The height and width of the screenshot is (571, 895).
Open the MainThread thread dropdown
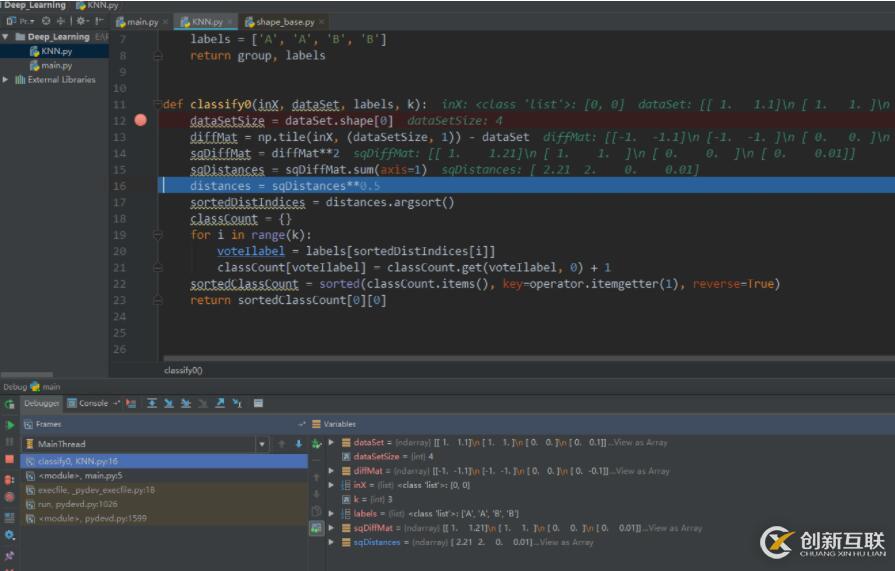point(262,444)
